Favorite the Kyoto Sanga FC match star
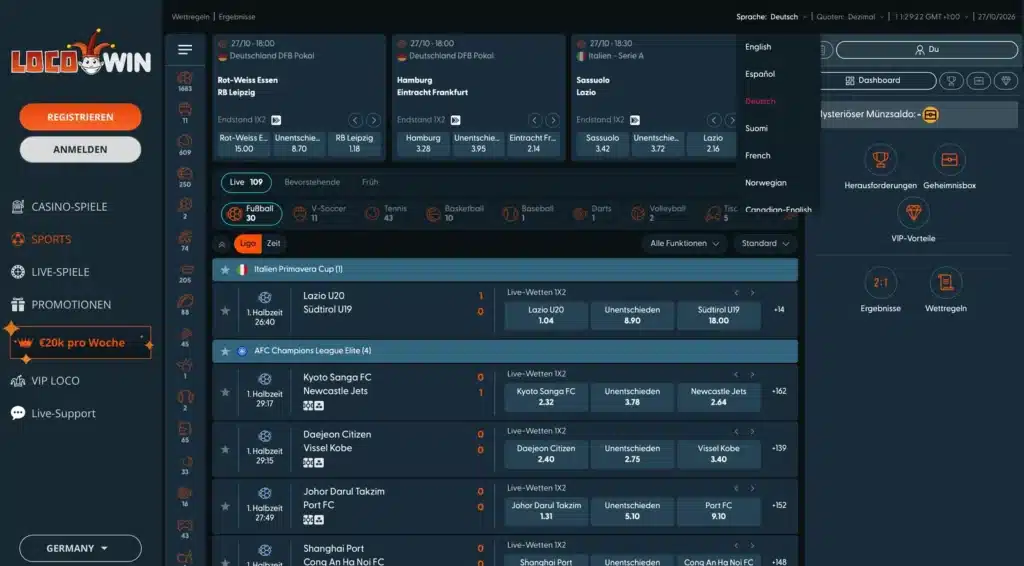The width and height of the screenshot is (1024, 566). pyautogui.click(x=225, y=392)
